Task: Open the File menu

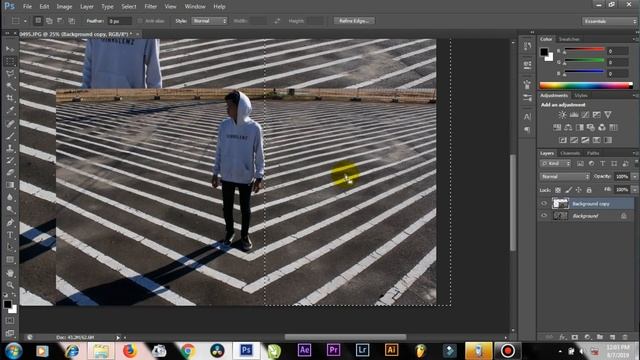Action: pyautogui.click(x=27, y=7)
